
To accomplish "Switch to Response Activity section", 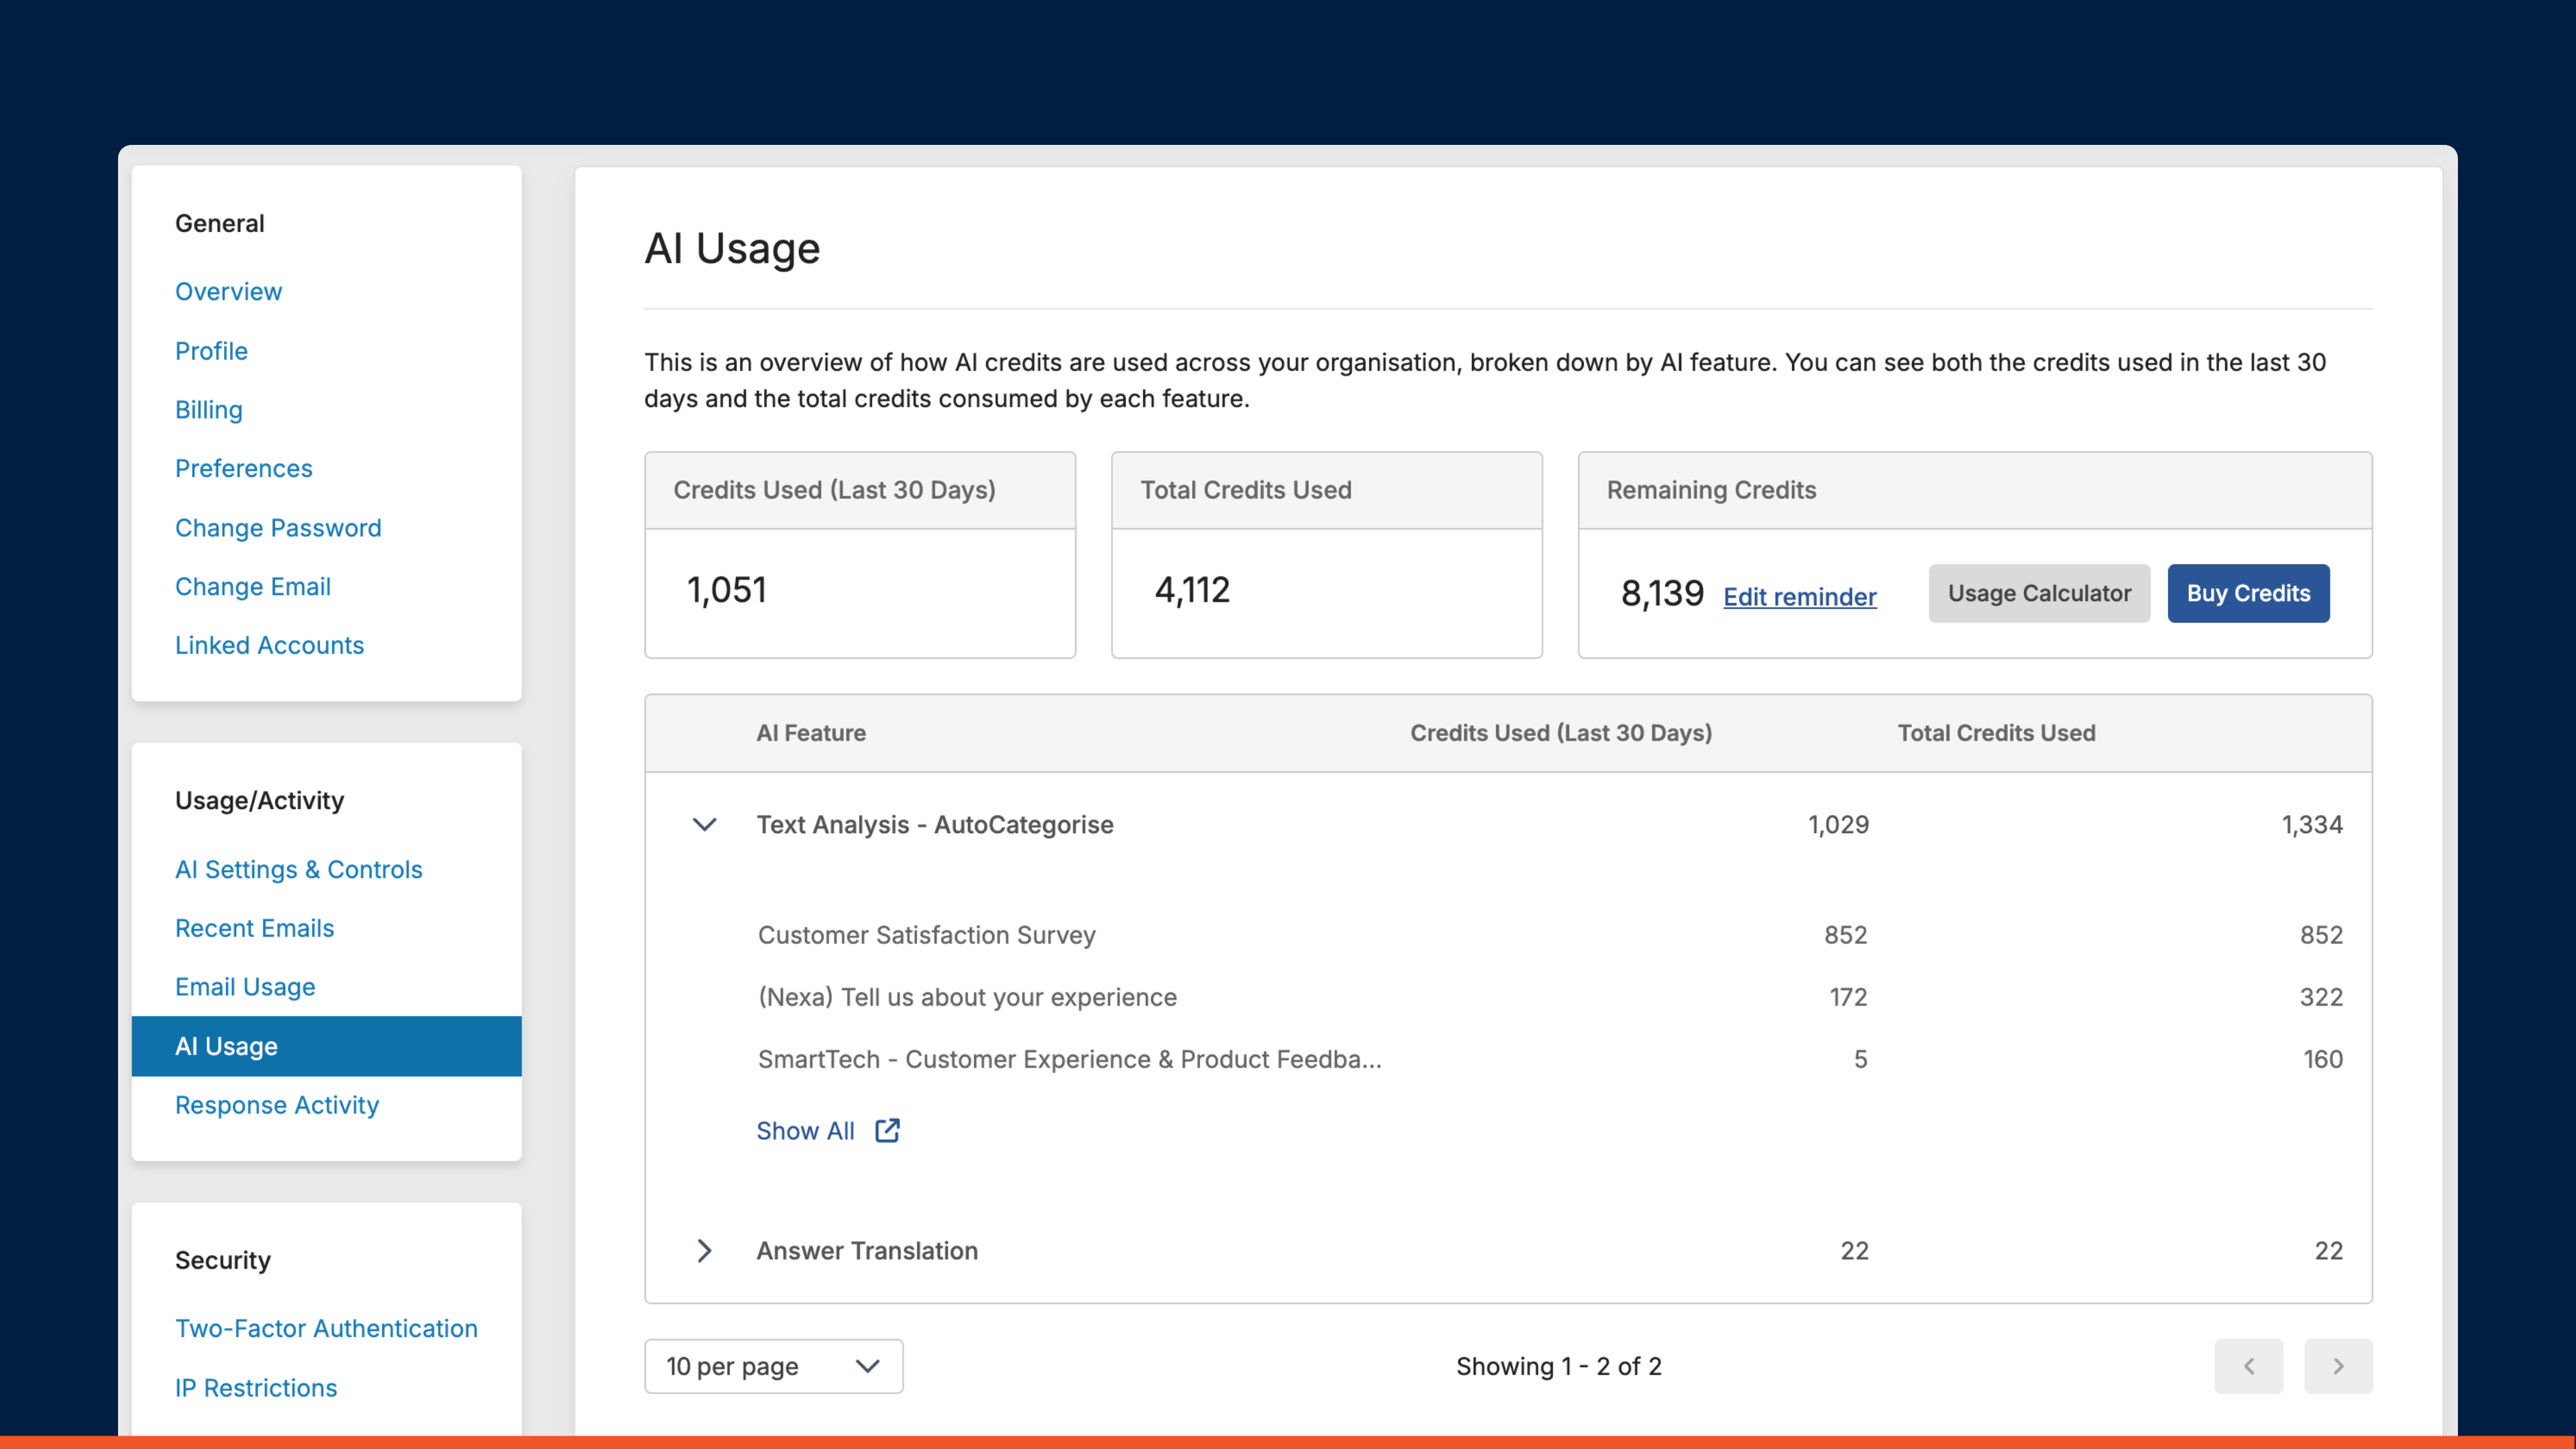I will [x=277, y=1105].
